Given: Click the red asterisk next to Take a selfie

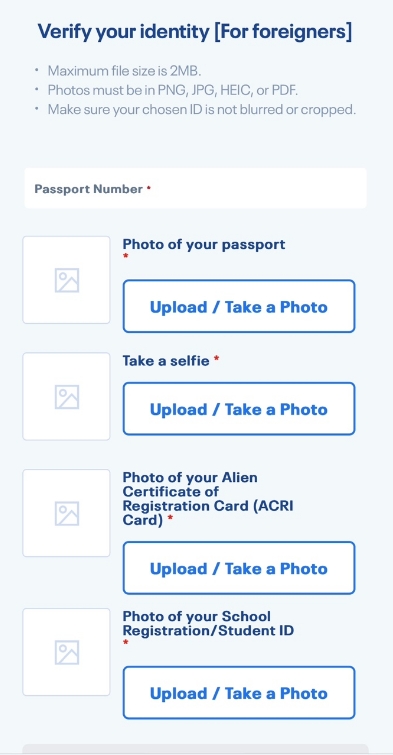Looking at the screenshot, I should click(x=216, y=359).
